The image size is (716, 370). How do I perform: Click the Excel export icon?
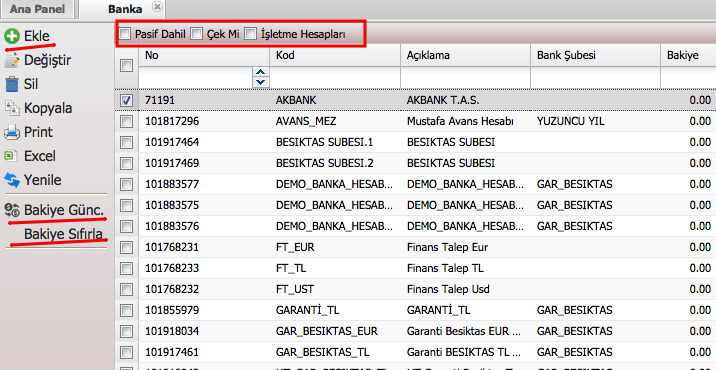[11, 156]
